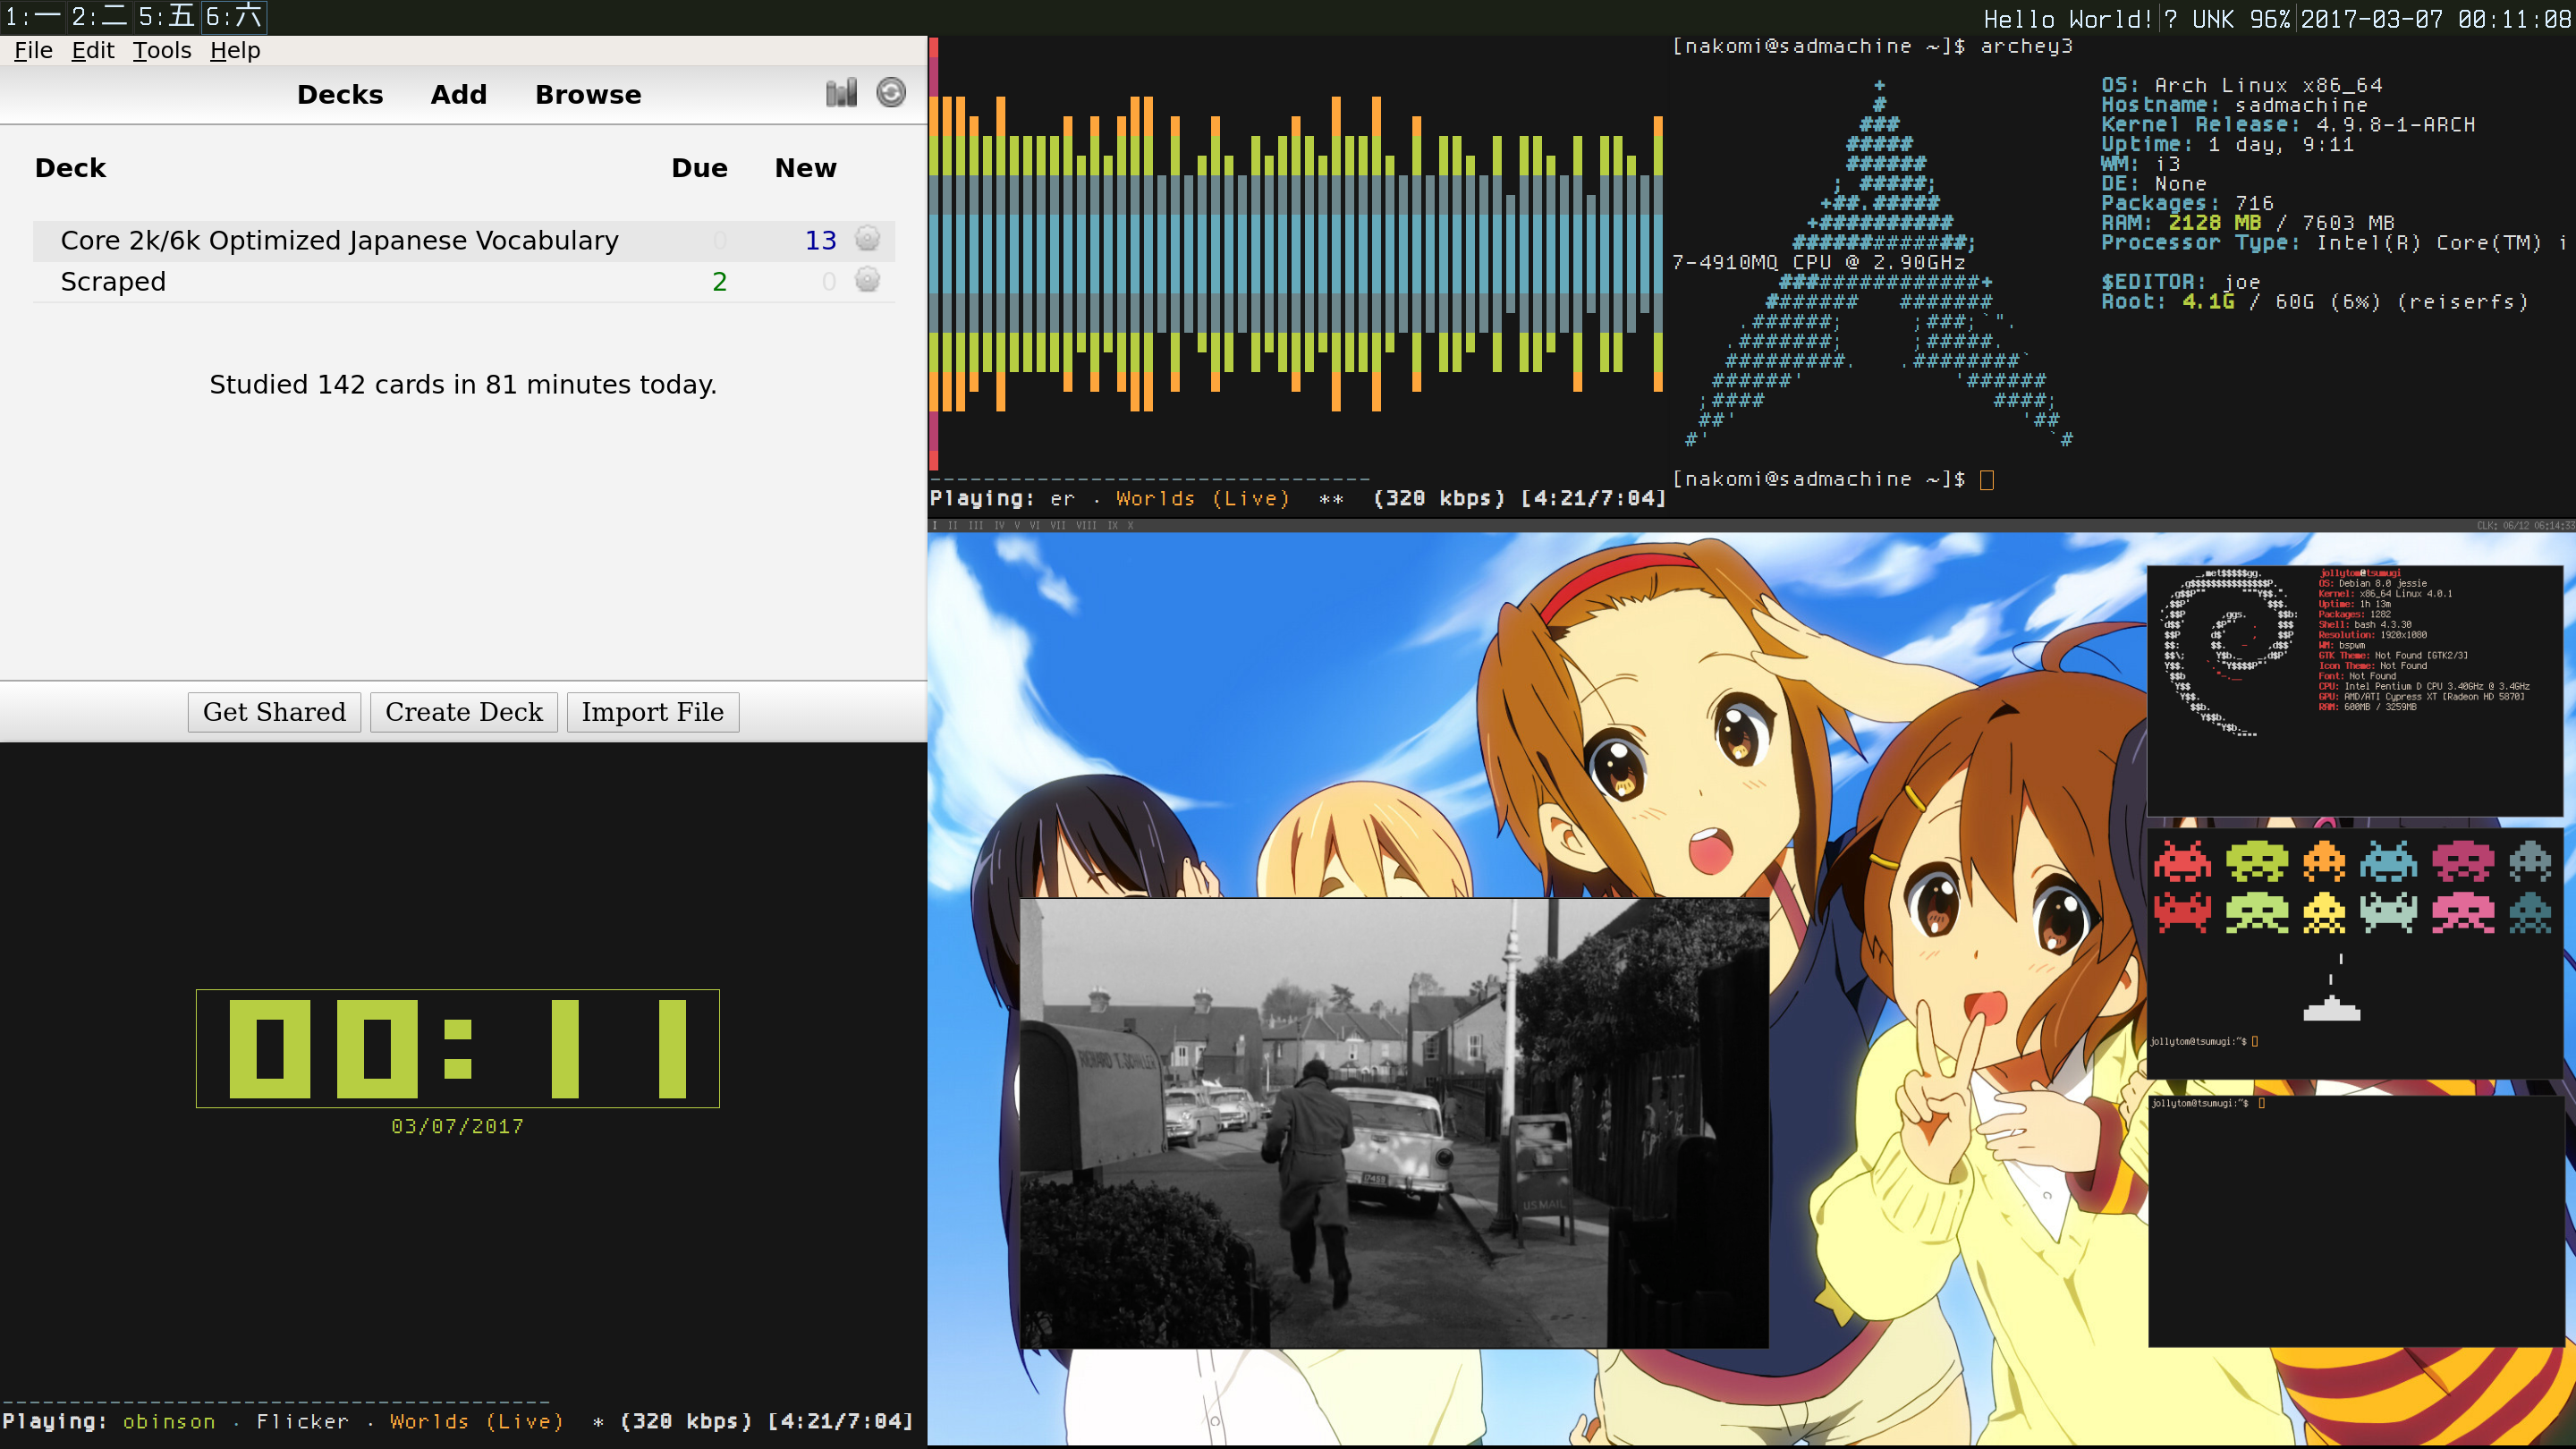Open the Anki statistics graph icon
This screenshot has width=2576, height=1449.
pyautogui.click(x=841, y=93)
